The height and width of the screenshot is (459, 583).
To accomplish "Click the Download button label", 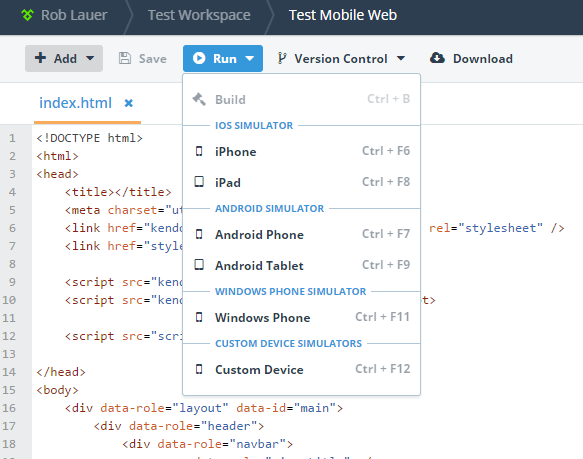I will pos(483,59).
